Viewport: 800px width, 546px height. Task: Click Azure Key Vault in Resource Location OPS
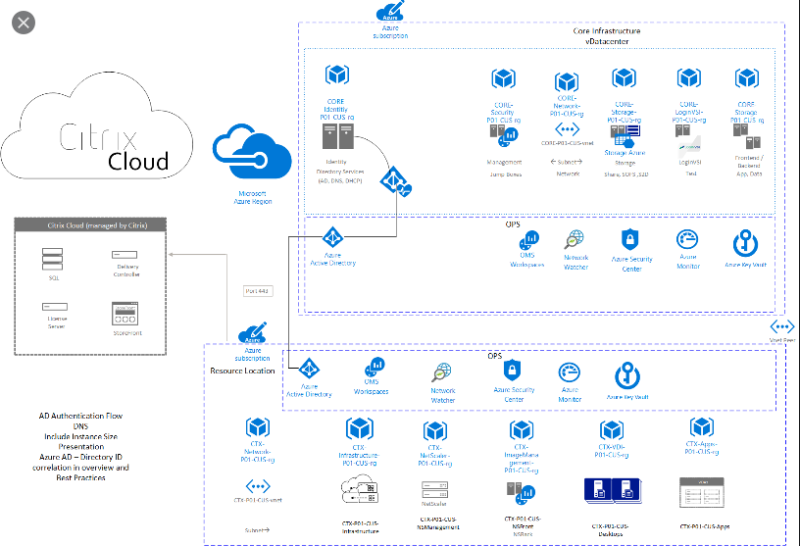coord(628,376)
